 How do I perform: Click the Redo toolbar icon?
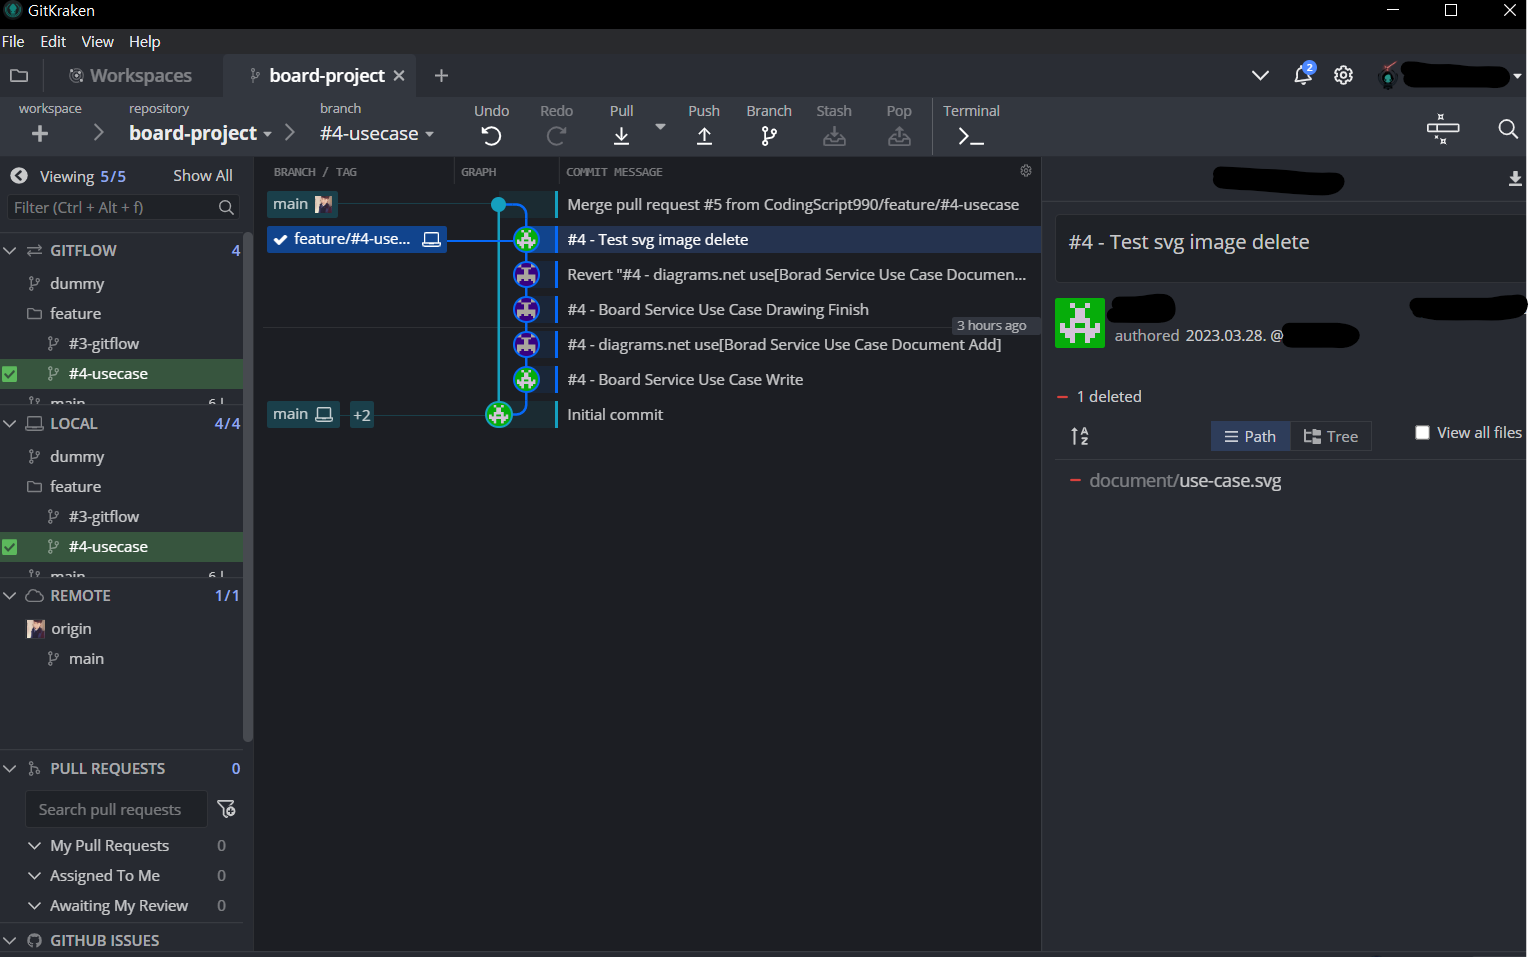pos(556,136)
